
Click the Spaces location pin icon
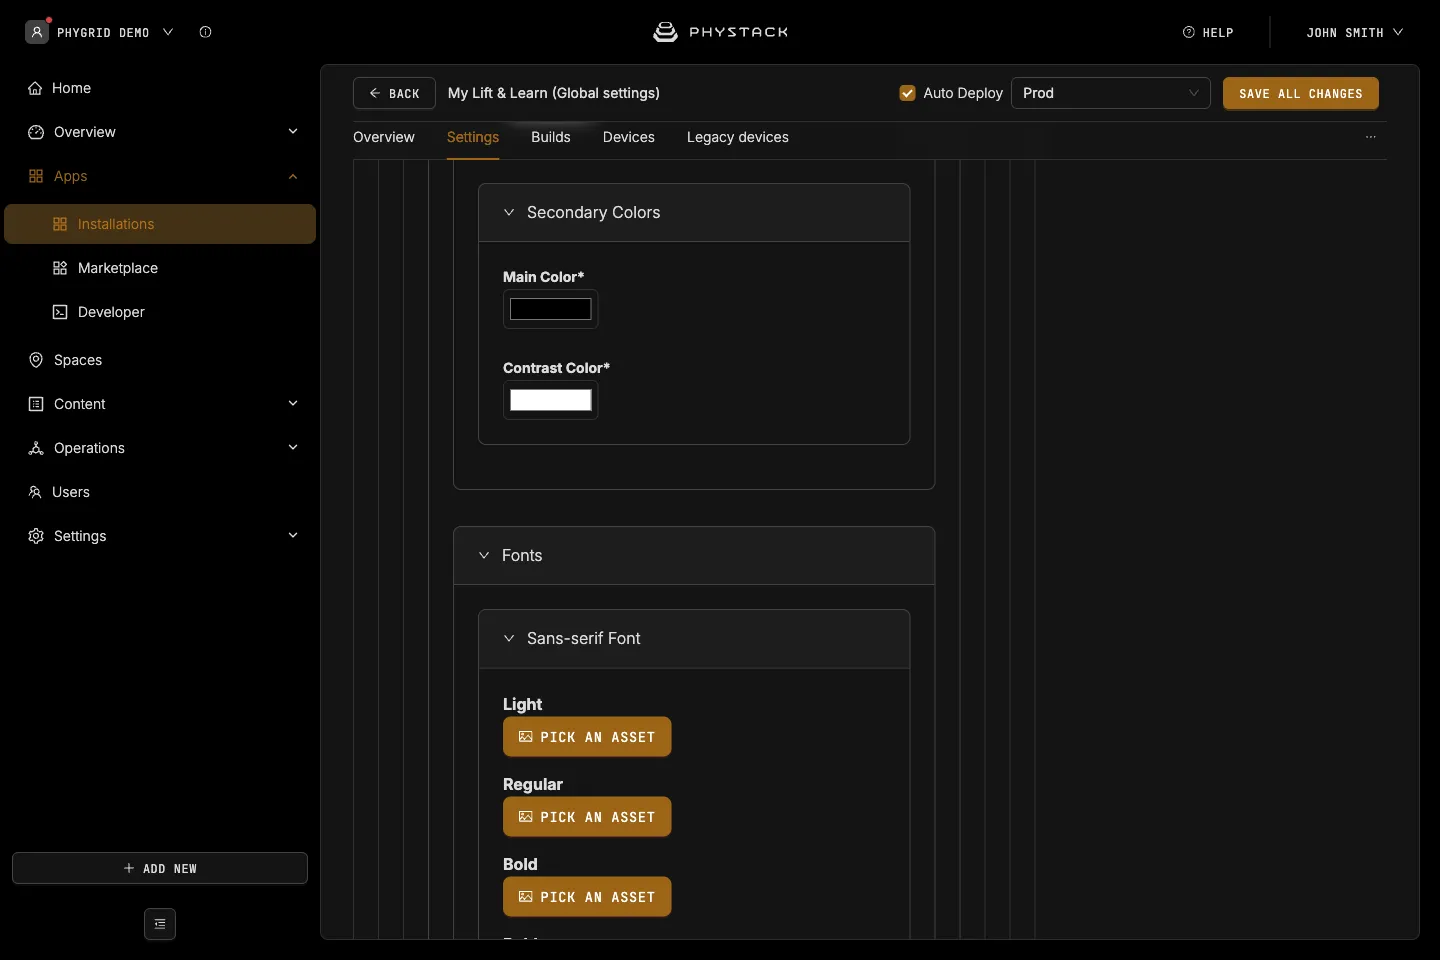point(36,360)
